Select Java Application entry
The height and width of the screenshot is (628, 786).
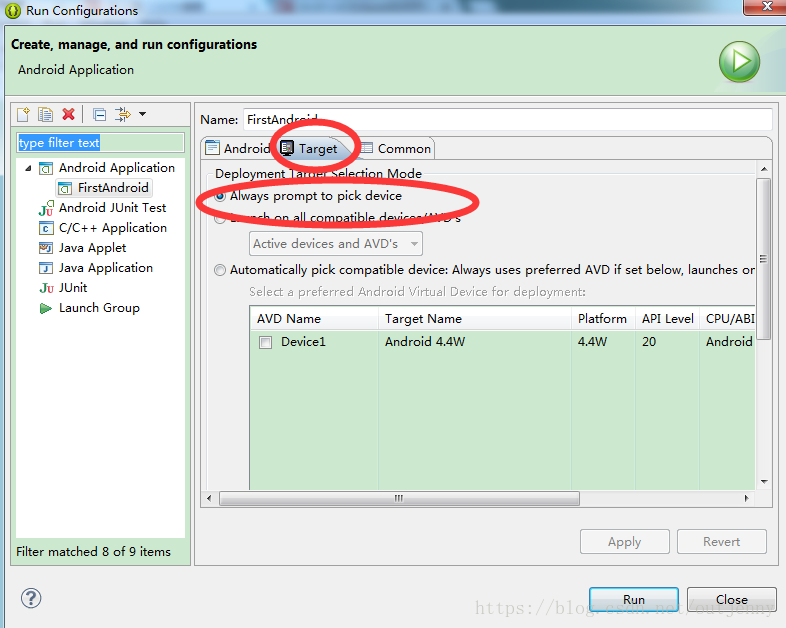click(x=106, y=268)
